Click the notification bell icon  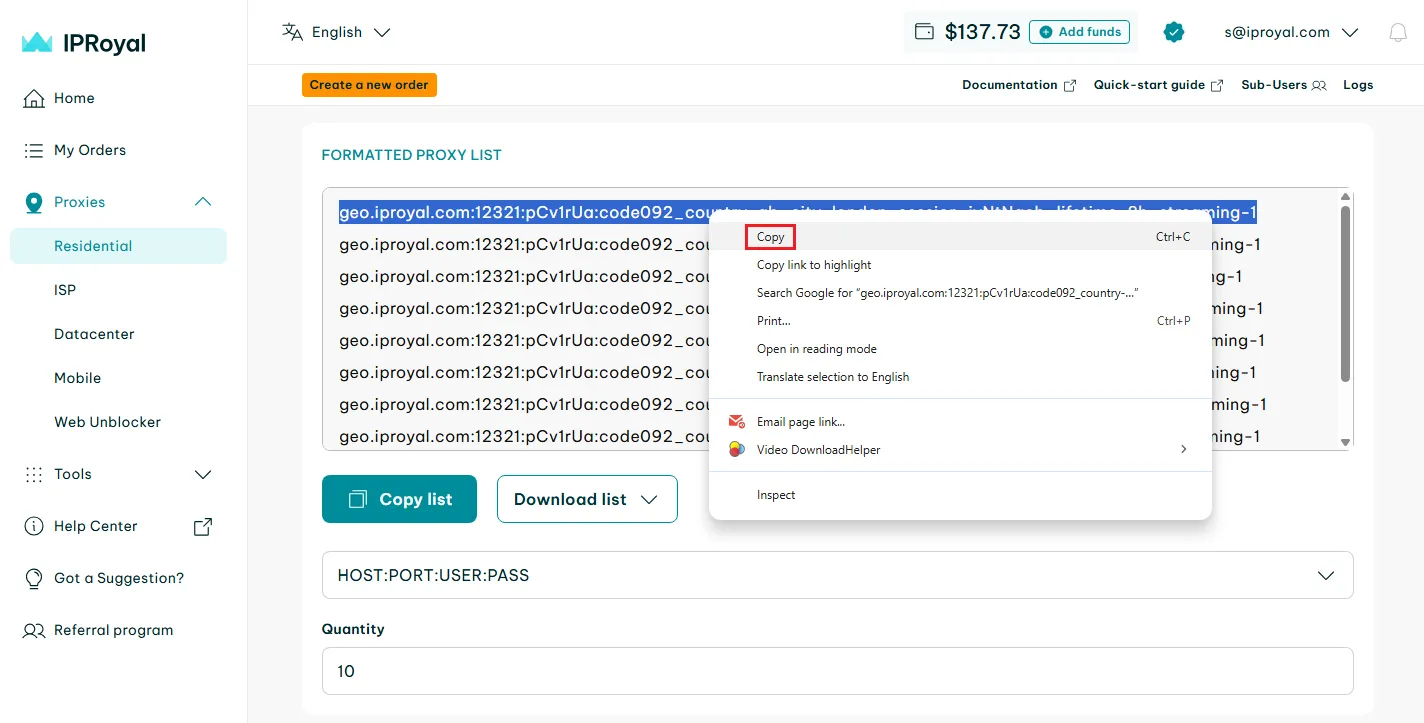1398,33
